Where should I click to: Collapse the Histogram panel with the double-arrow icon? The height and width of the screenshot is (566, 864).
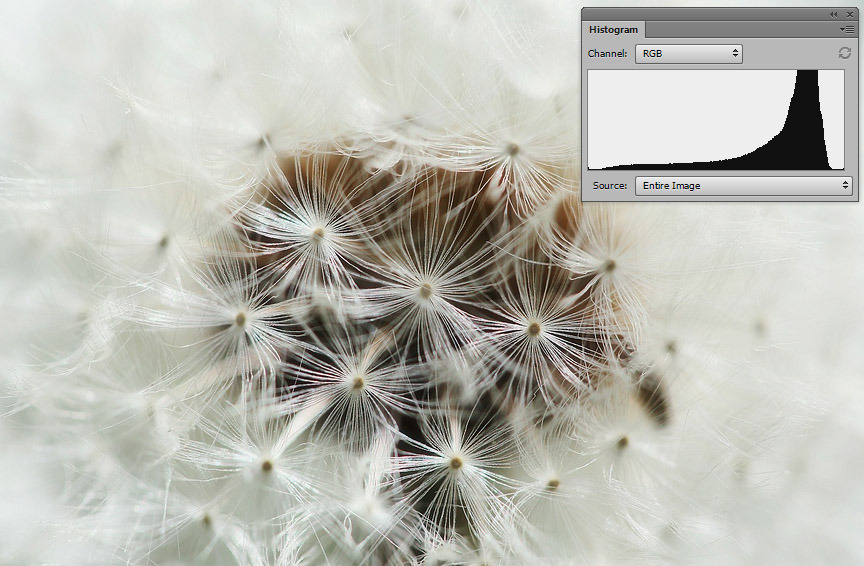click(x=834, y=14)
